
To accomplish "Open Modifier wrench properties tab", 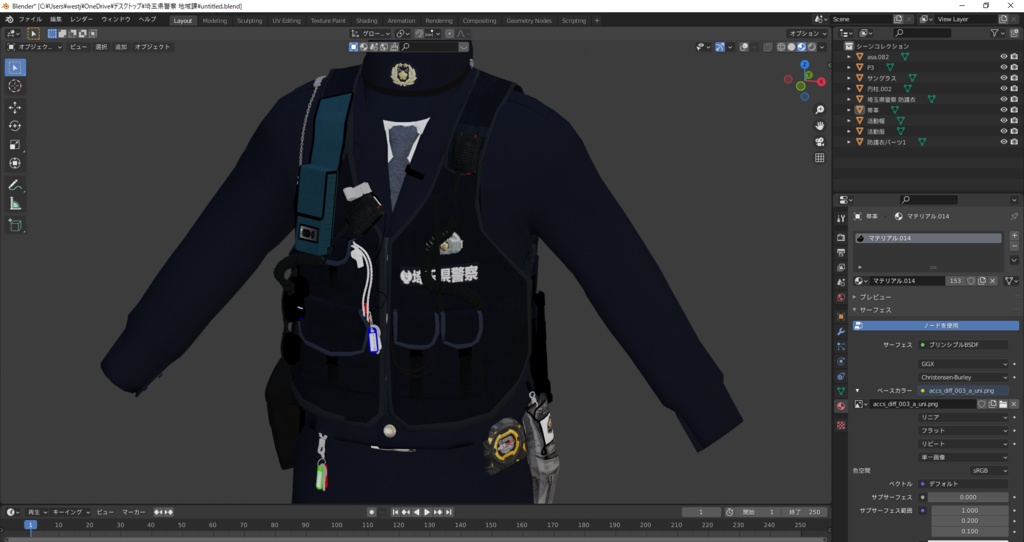I will point(841,332).
